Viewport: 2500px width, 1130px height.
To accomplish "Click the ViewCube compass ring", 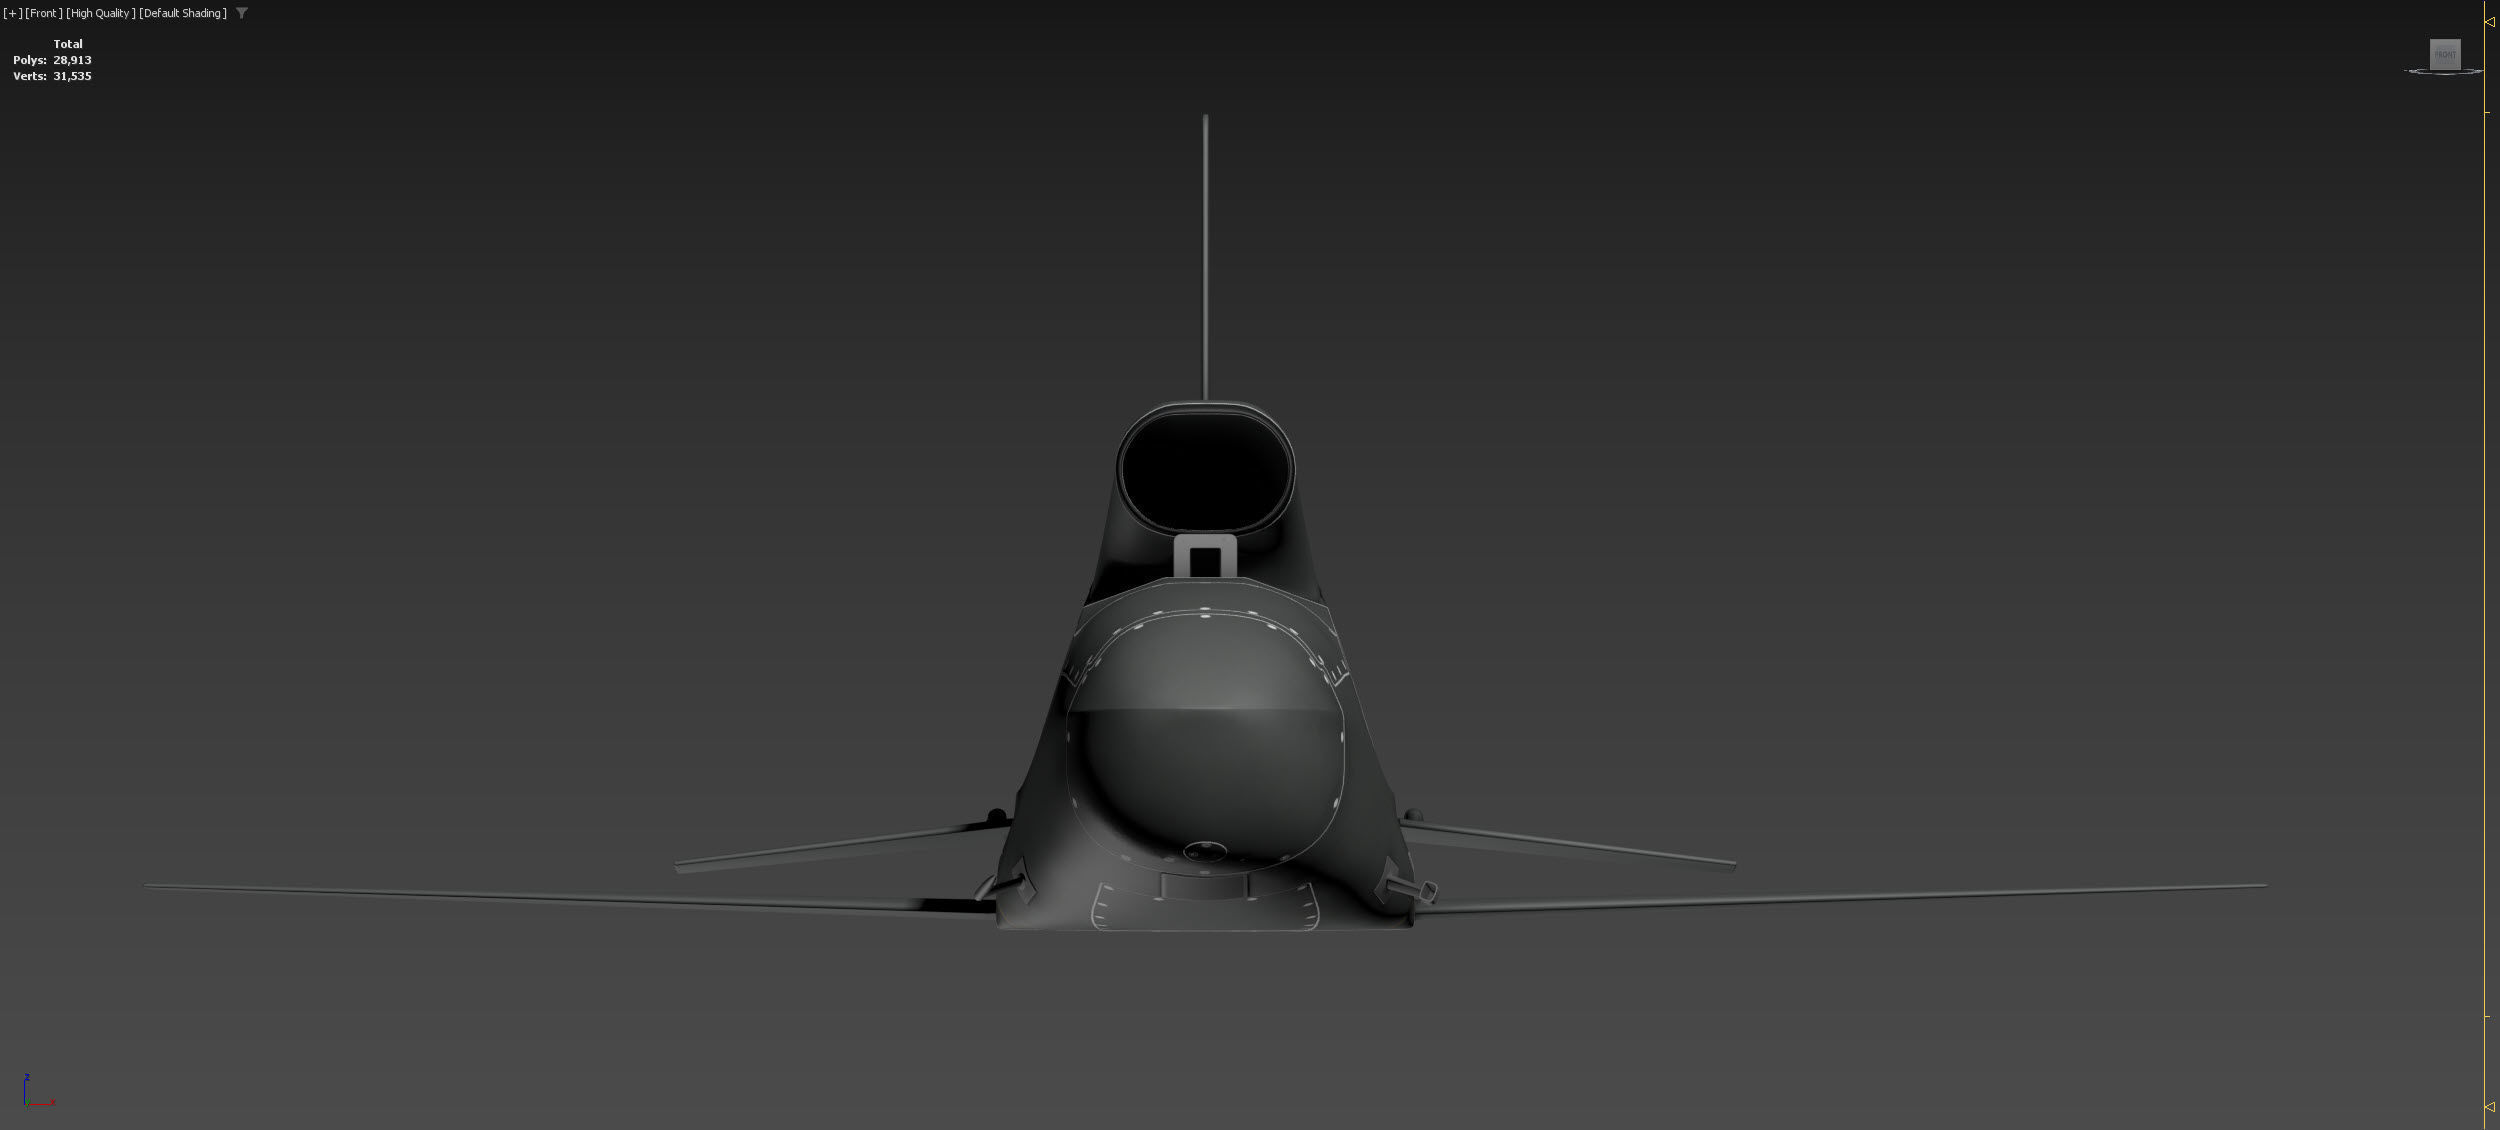I will (2445, 72).
